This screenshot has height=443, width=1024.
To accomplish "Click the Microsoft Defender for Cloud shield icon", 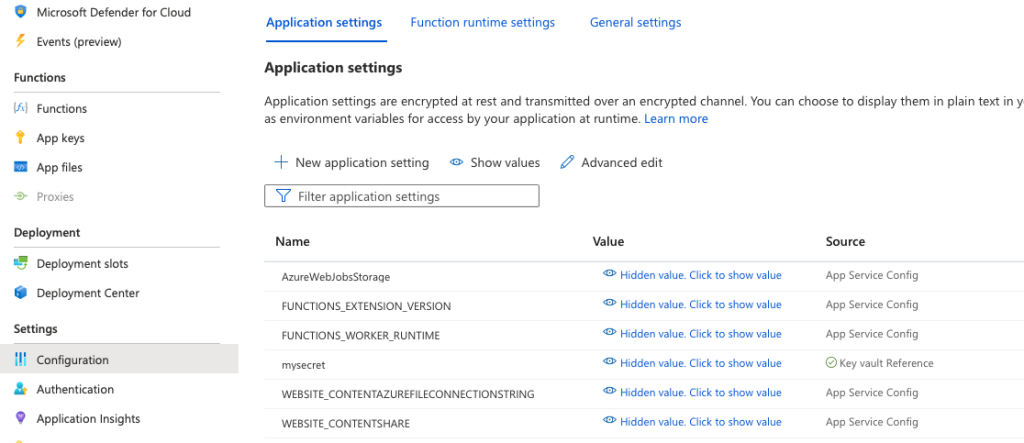I will click(x=20, y=12).
